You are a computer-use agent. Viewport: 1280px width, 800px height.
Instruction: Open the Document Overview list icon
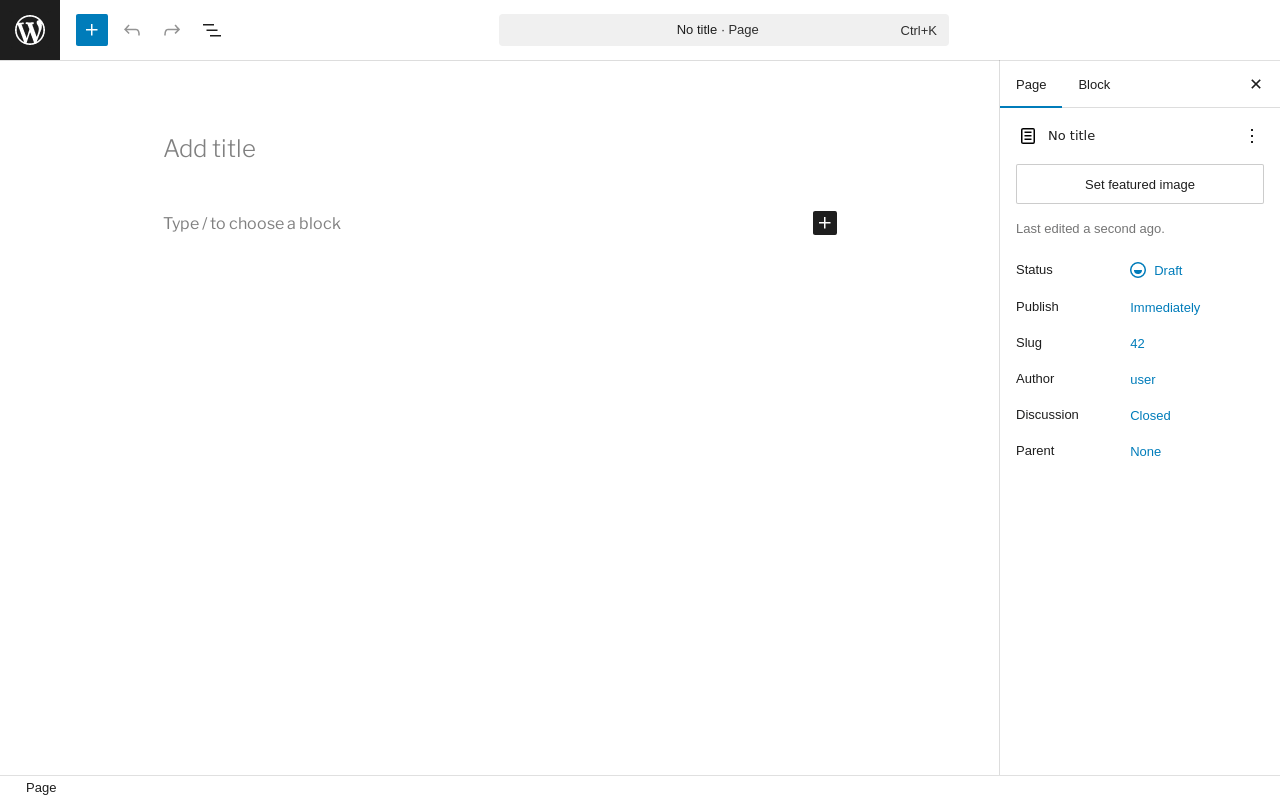click(x=212, y=30)
